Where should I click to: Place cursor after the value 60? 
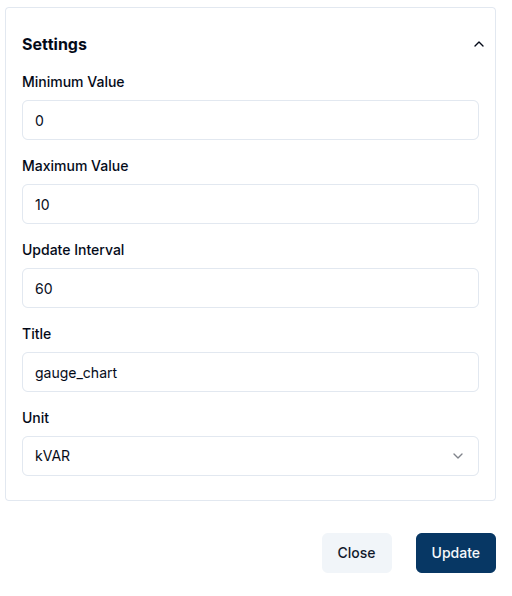point(53,289)
